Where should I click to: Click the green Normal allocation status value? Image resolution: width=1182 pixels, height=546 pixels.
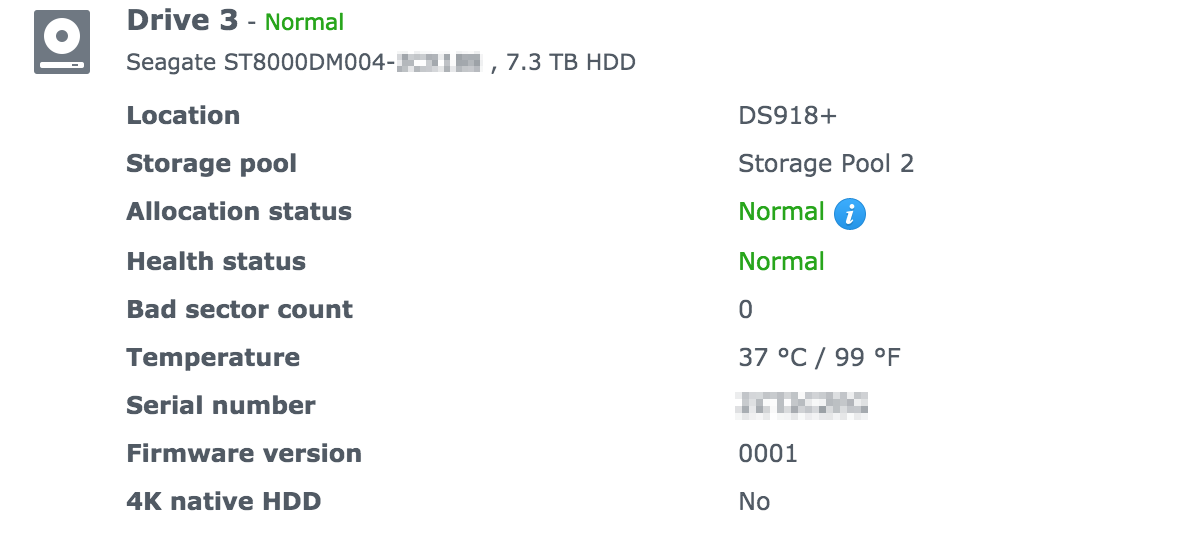pos(781,212)
